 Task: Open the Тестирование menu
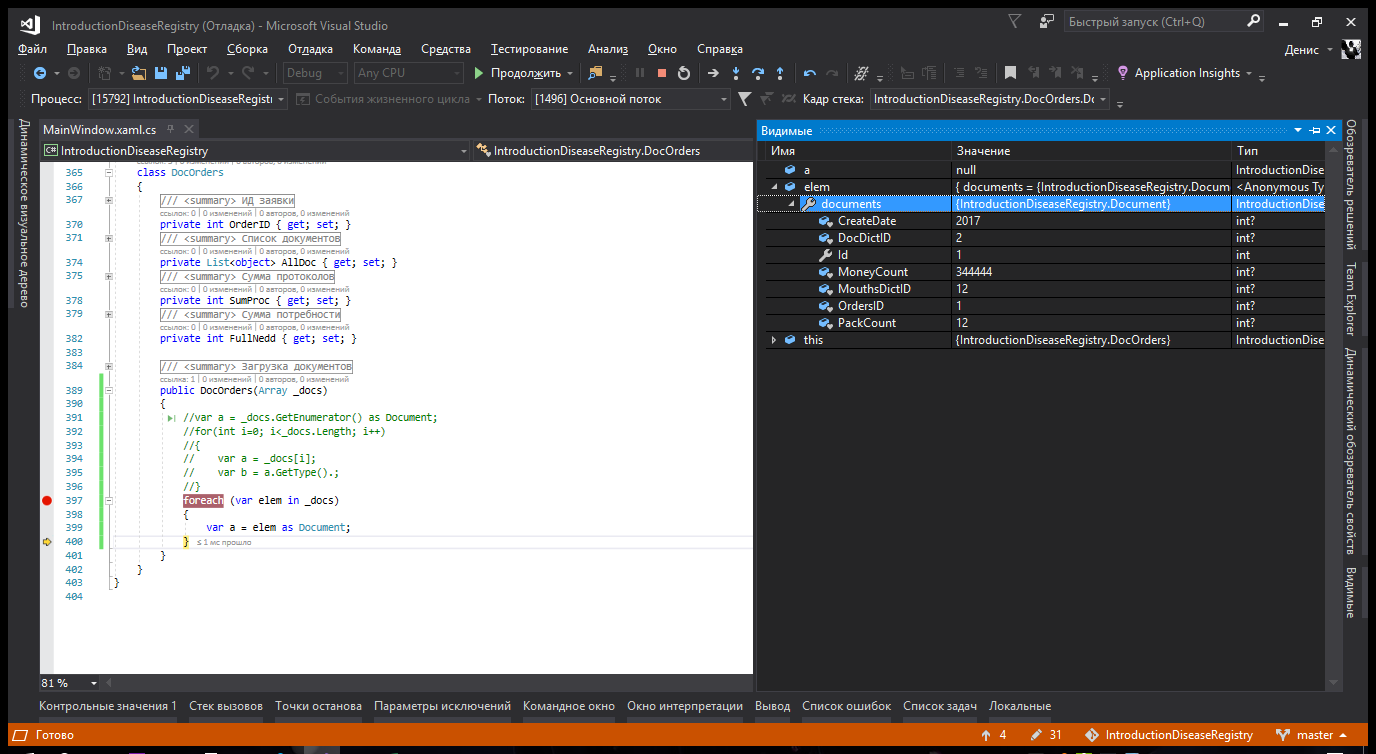529,49
